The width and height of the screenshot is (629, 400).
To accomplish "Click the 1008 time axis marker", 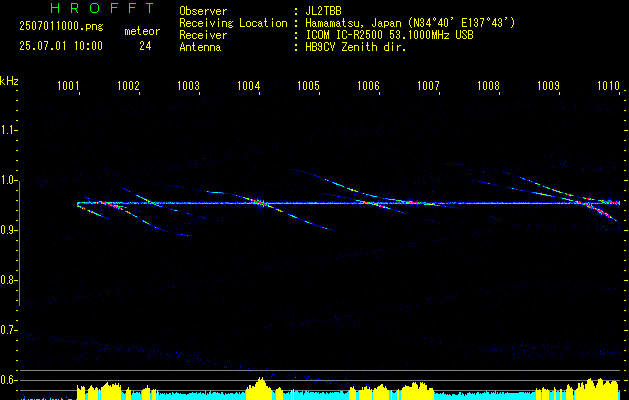I will coord(489,85).
